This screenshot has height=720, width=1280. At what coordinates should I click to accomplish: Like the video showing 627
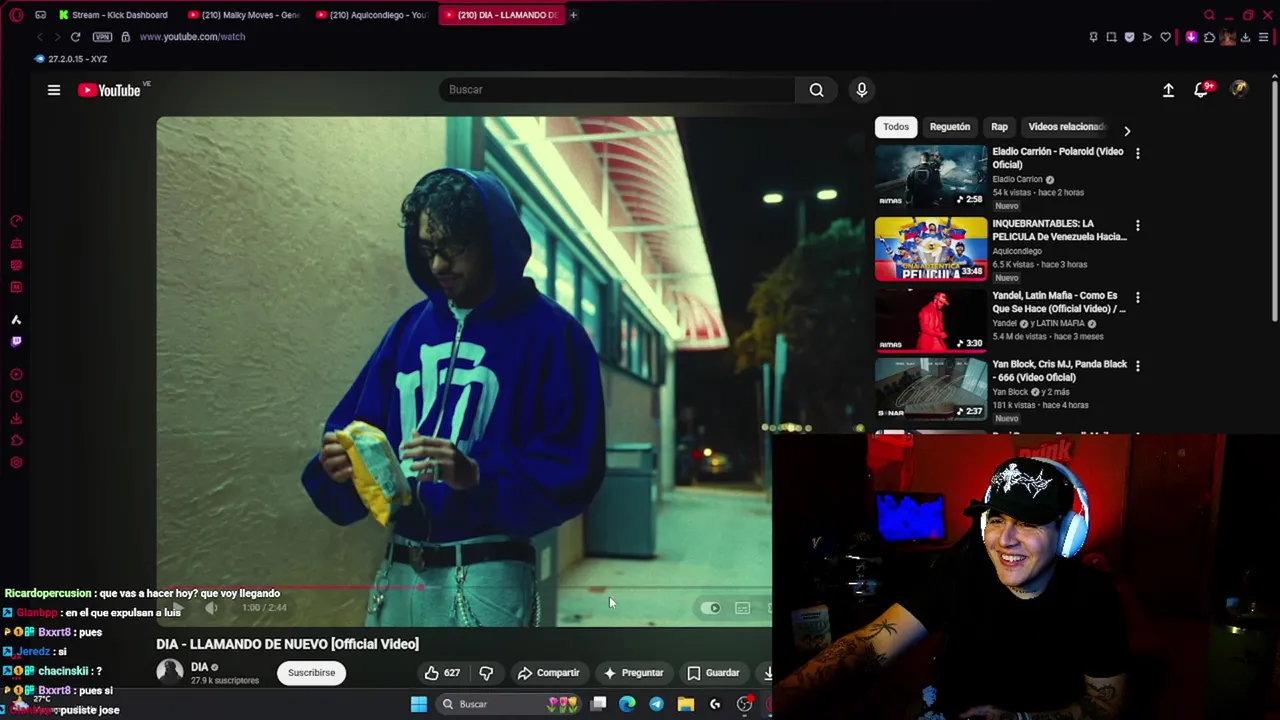pyautogui.click(x=442, y=673)
